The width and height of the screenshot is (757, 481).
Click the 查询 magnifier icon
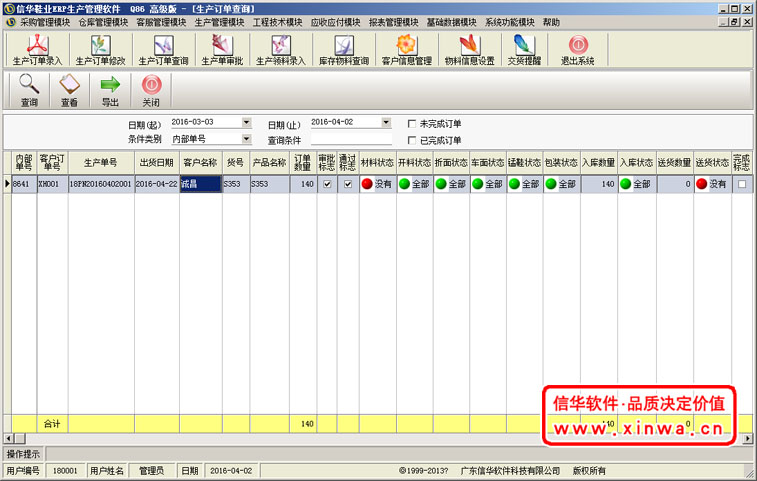point(29,90)
